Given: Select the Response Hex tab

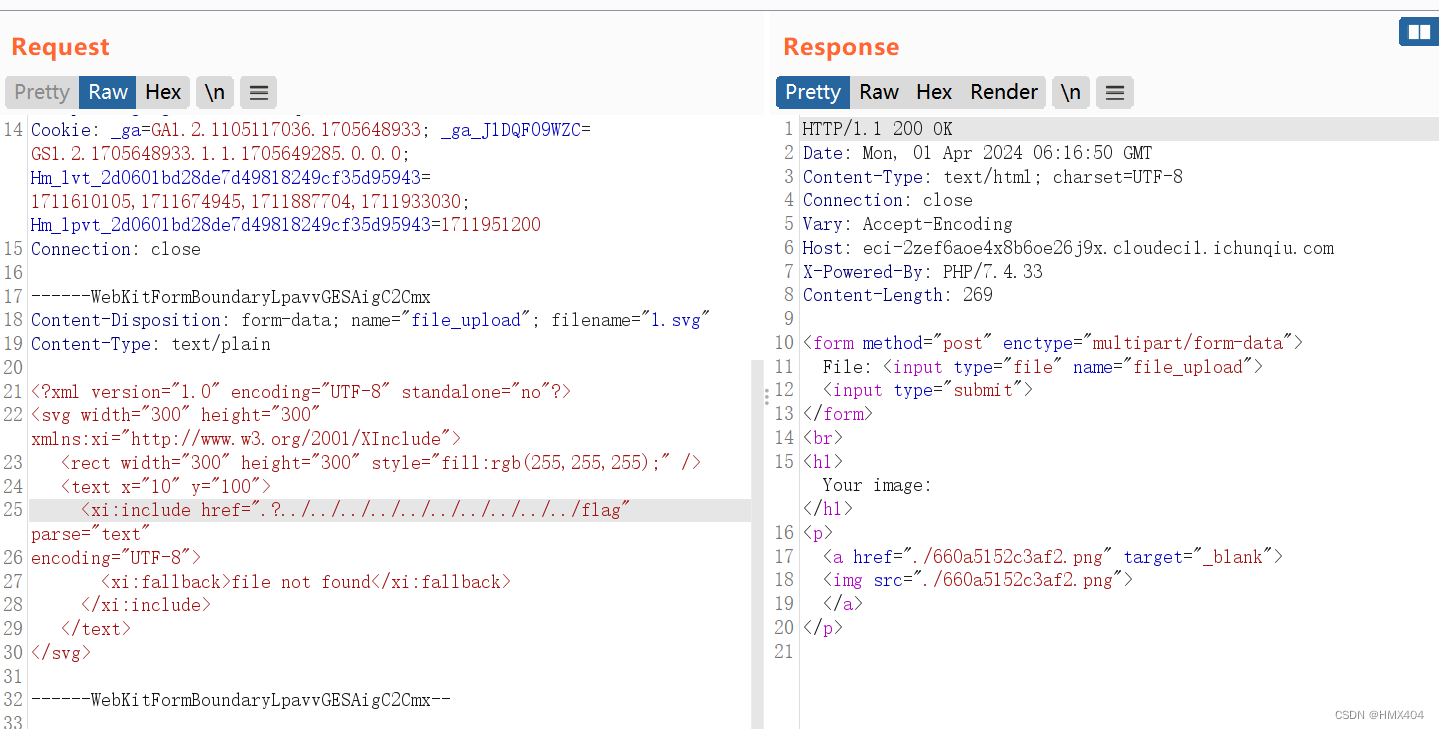Looking at the screenshot, I should [934, 92].
